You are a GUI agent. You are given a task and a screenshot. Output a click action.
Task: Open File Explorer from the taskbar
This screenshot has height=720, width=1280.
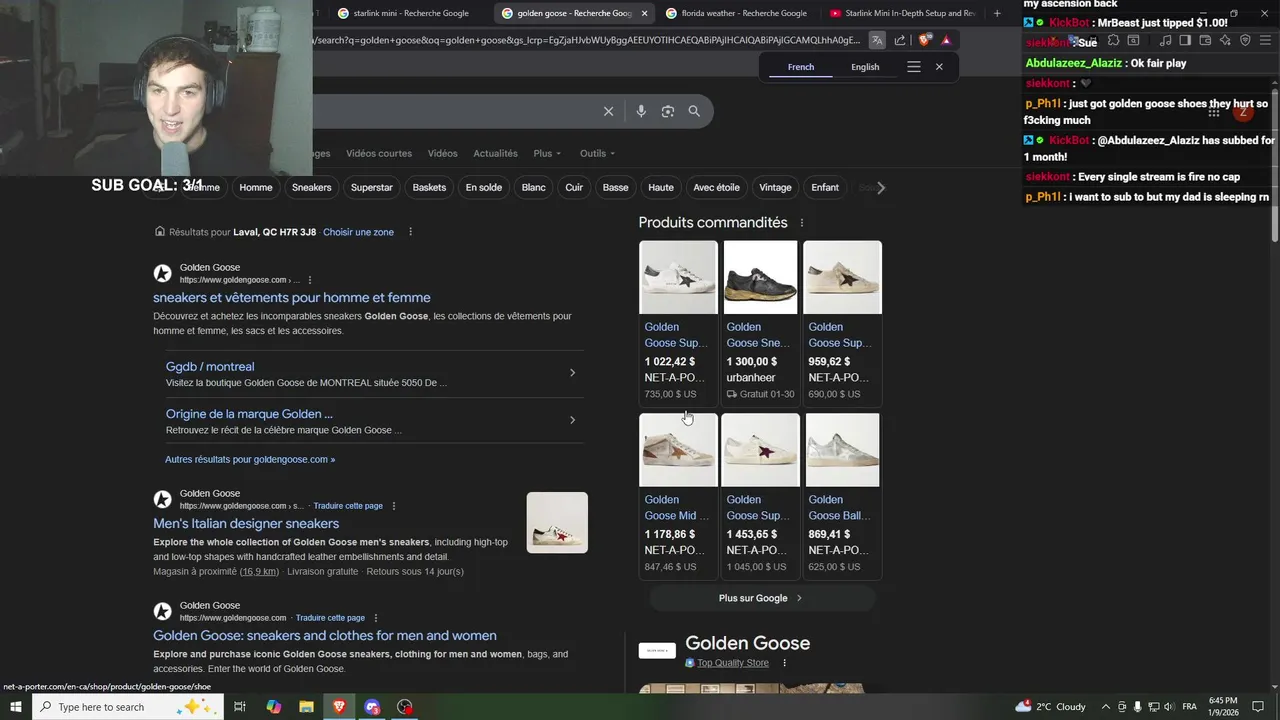click(307, 707)
